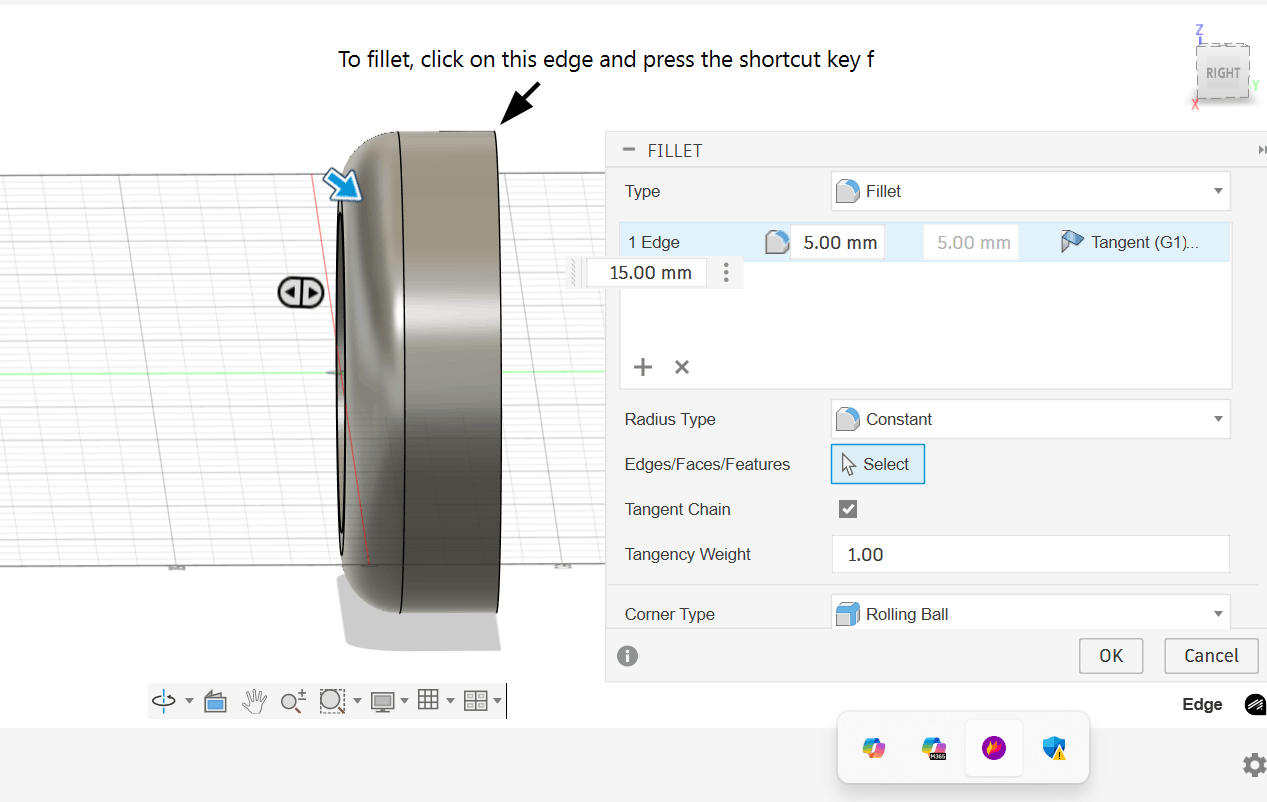Open the M365 Copilot tray icon

tap(934, 747)
